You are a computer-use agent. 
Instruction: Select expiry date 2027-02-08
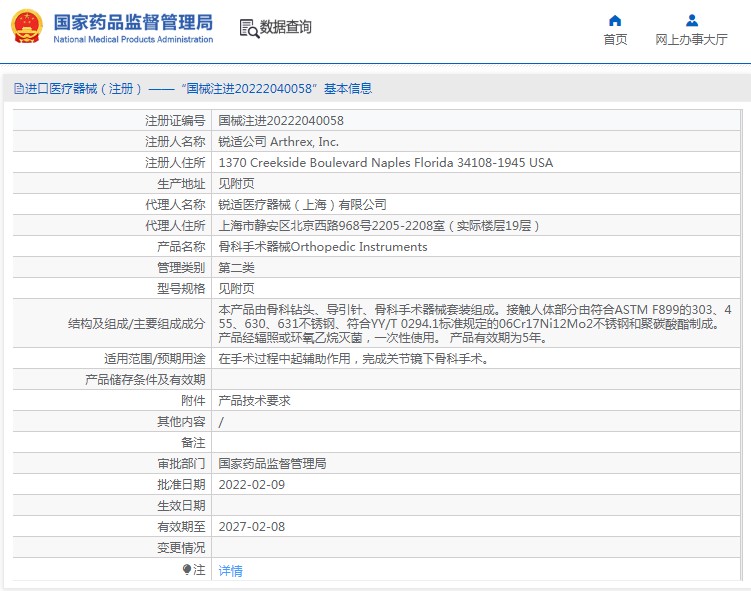pos(252,527)
